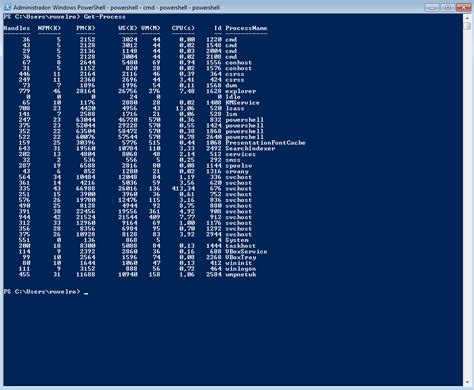474x390 pixels.
Task: Click the Handles value 944
Action: coord(24,217)
